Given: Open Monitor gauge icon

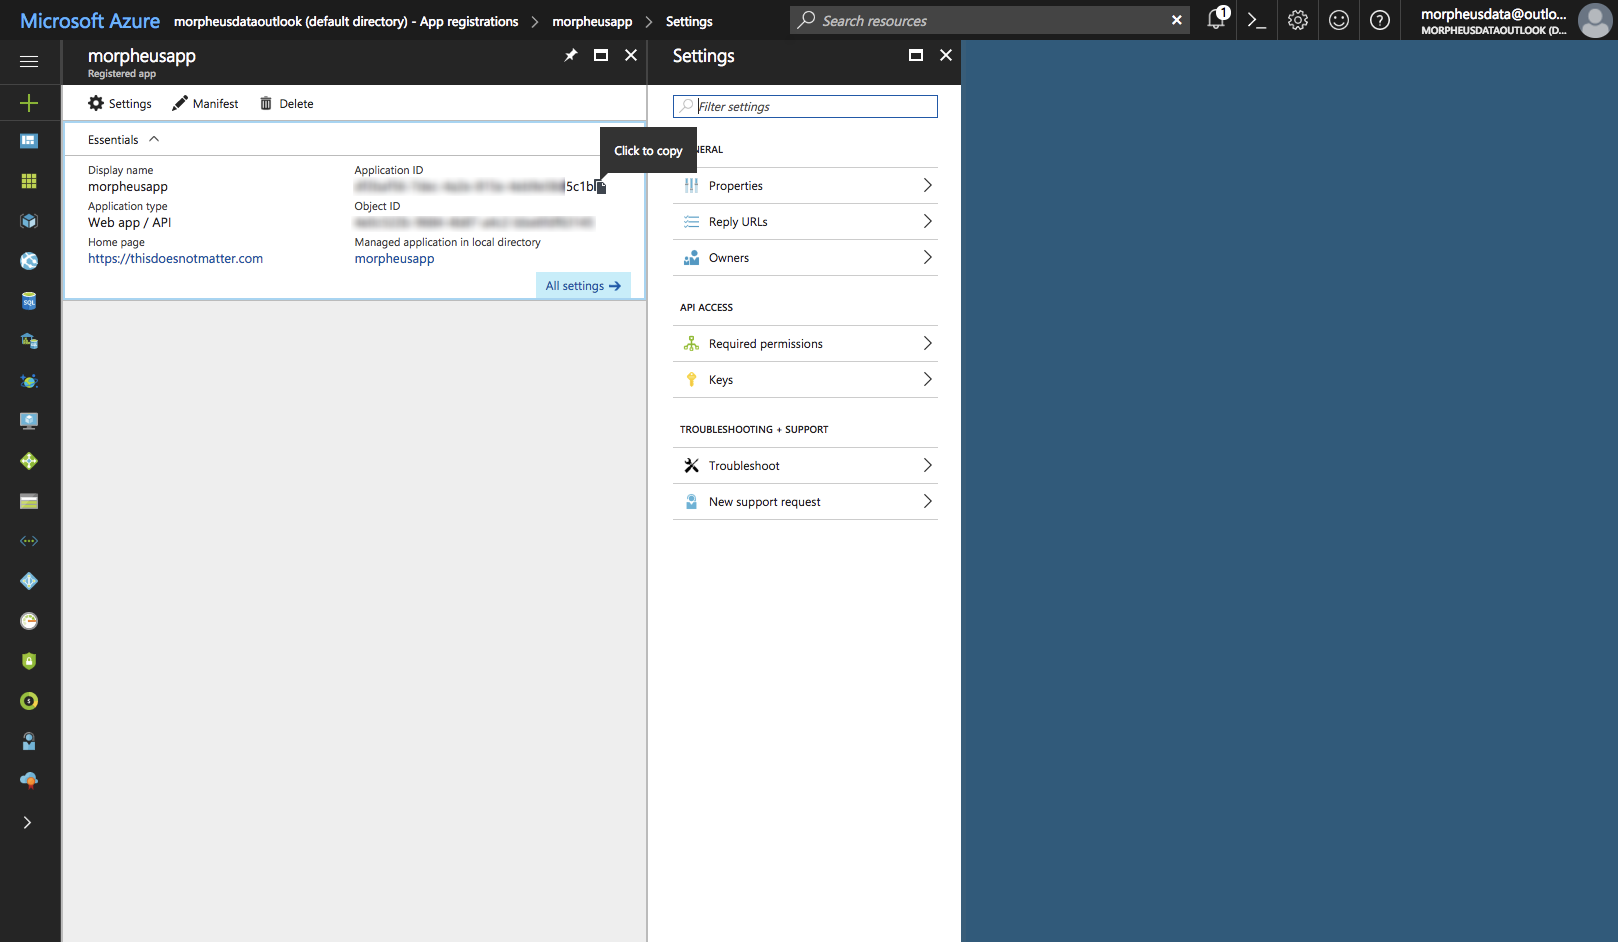Looking at the screenshot, I should (x=29, y=621).
